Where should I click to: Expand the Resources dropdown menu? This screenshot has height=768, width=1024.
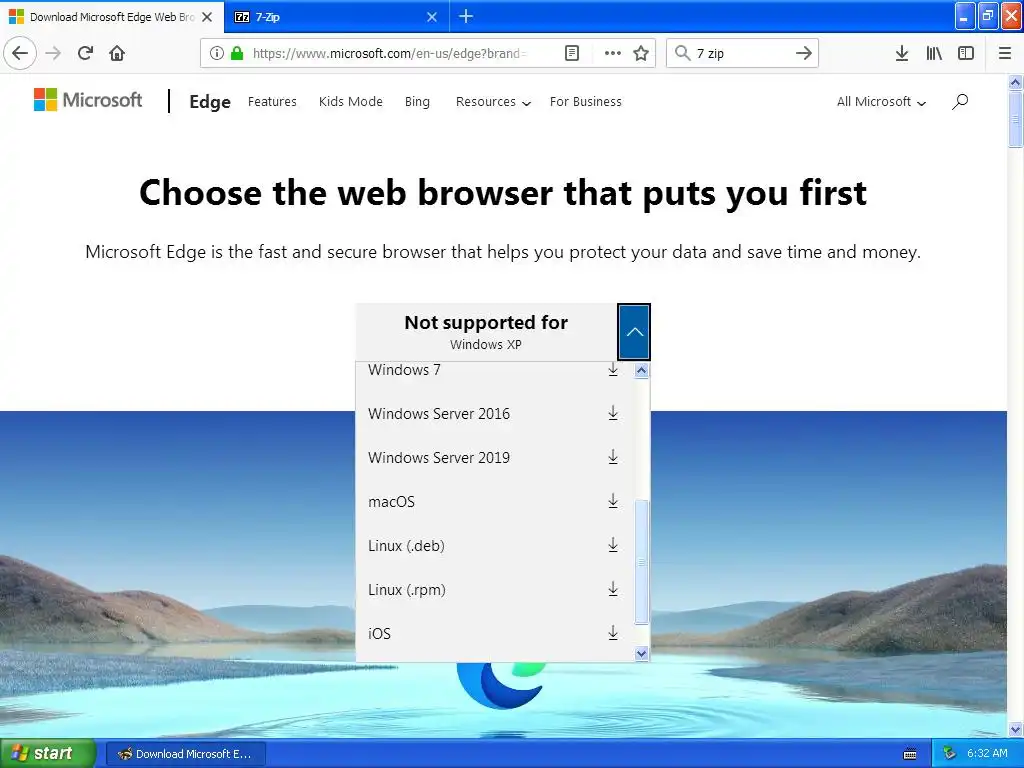click(x=493, y=102)
